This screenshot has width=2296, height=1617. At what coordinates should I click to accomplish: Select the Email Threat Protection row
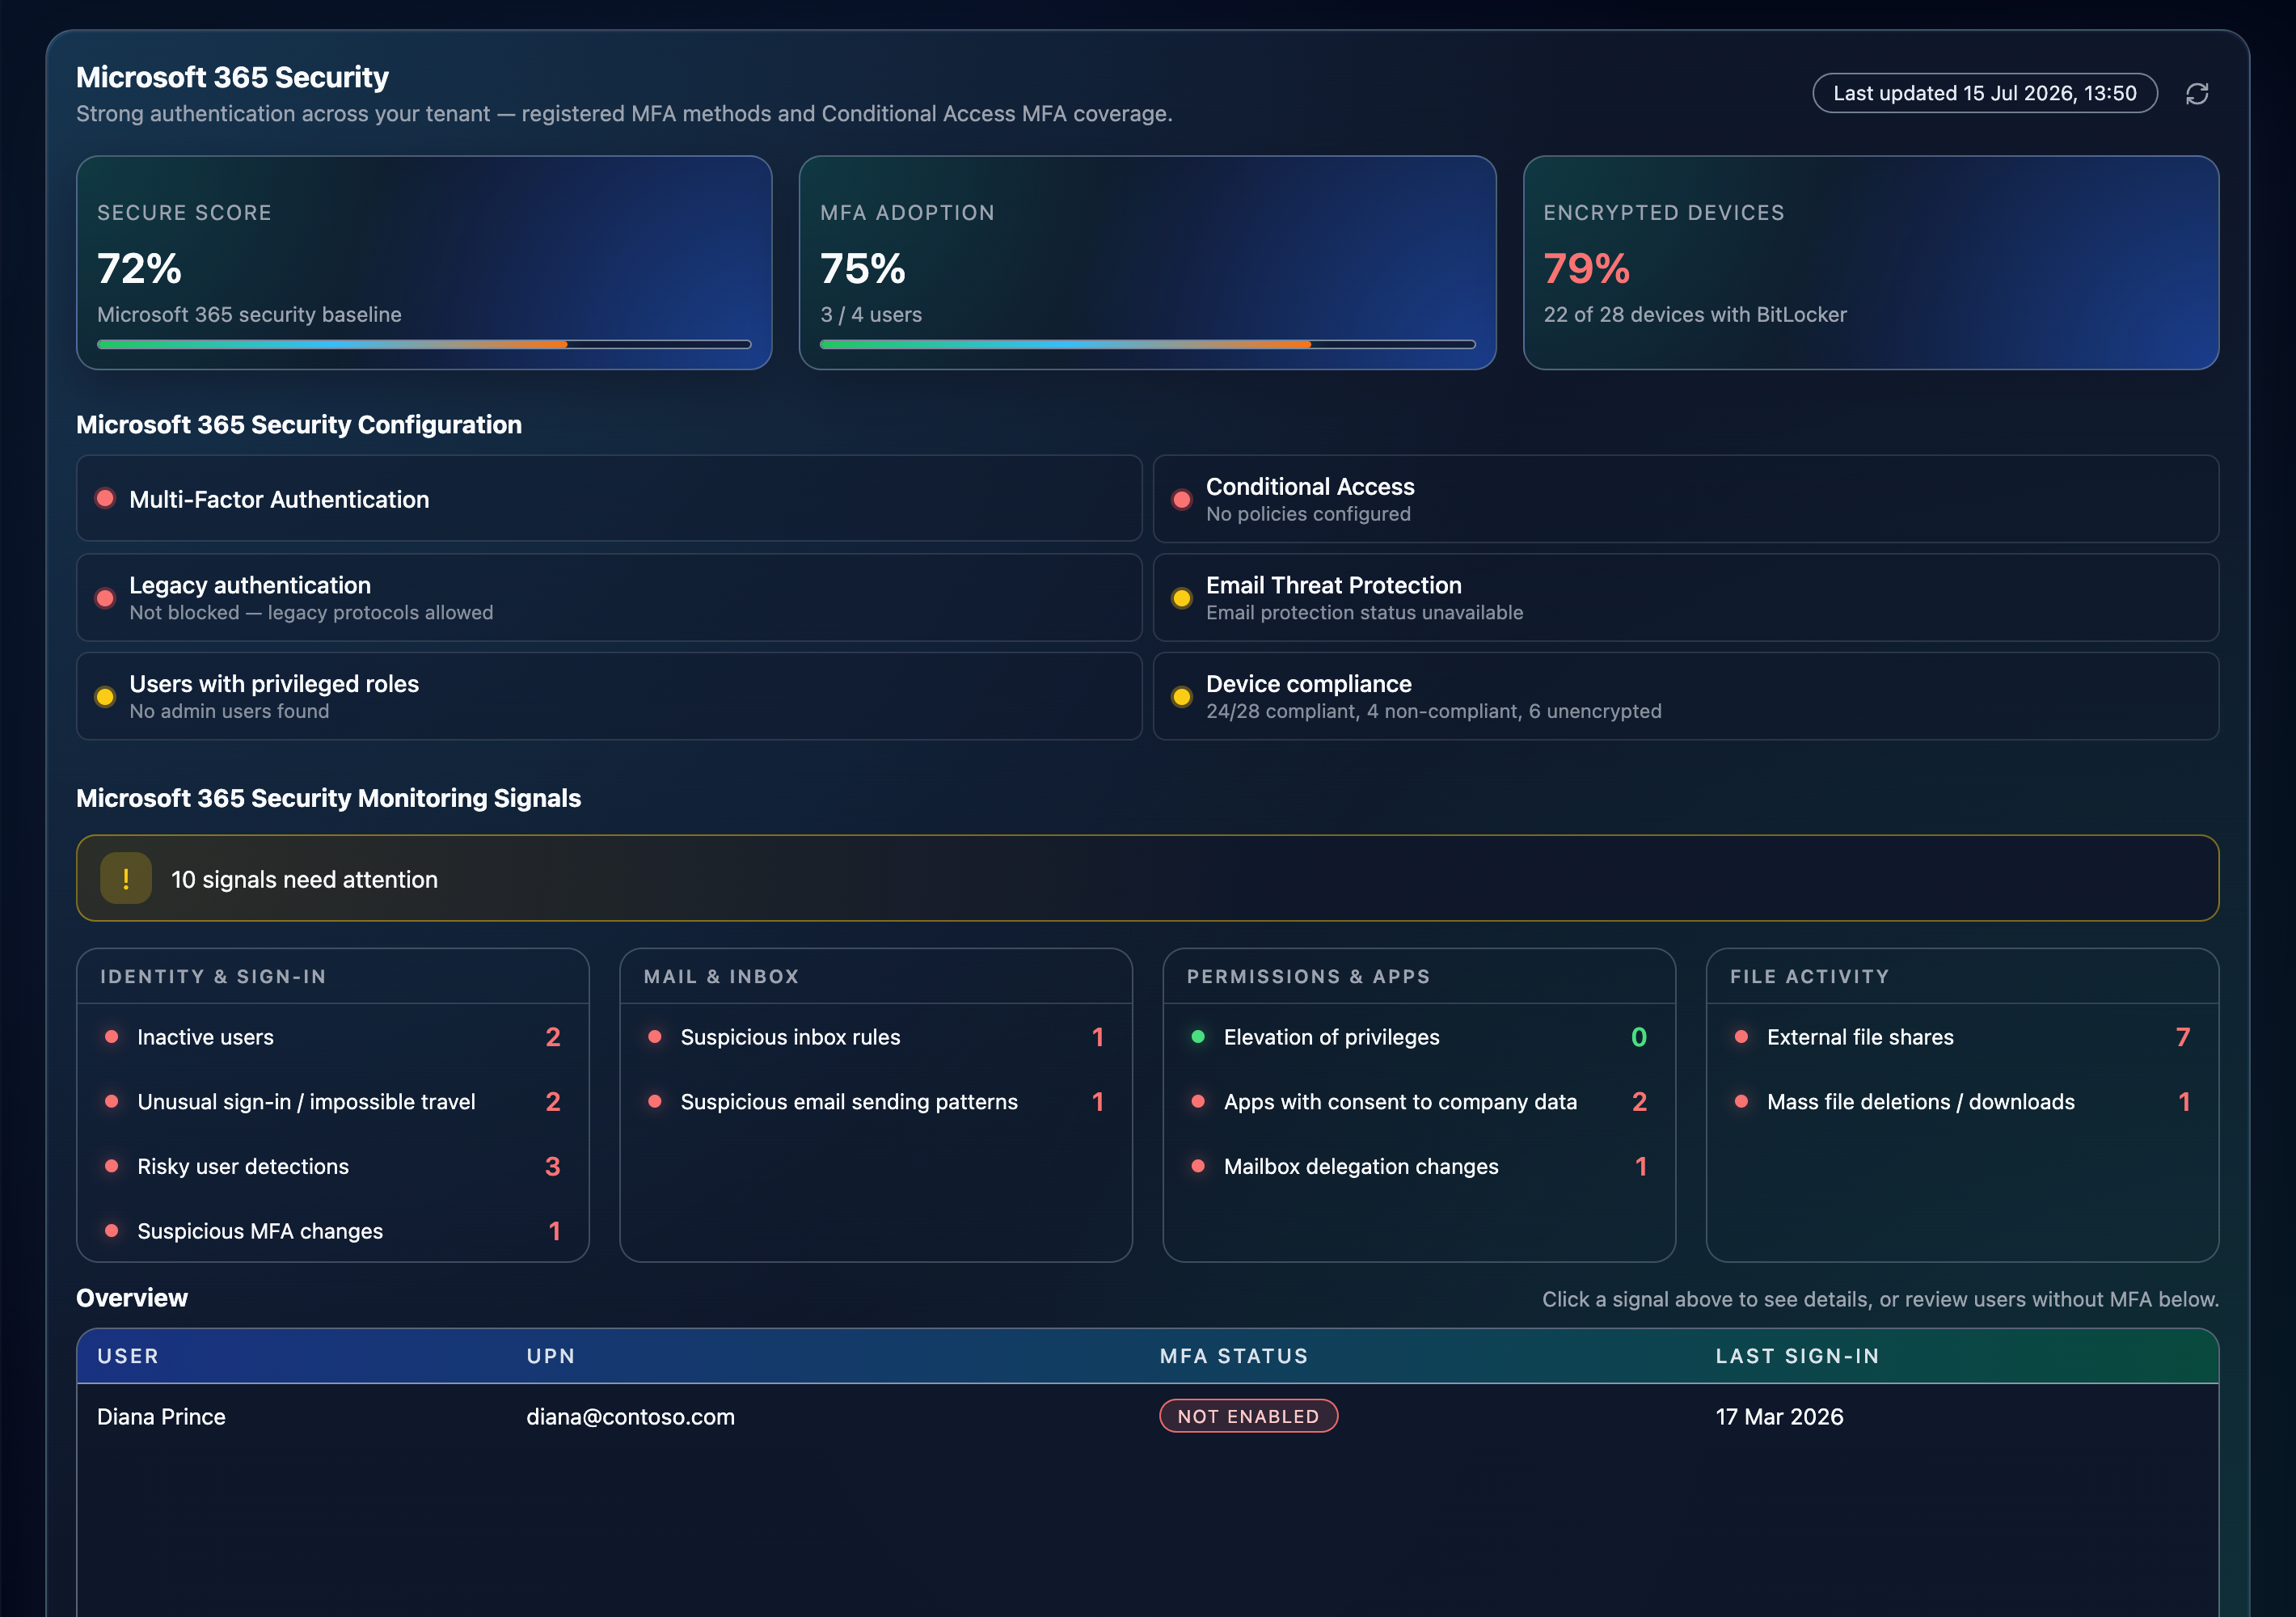click(1685, 597)
